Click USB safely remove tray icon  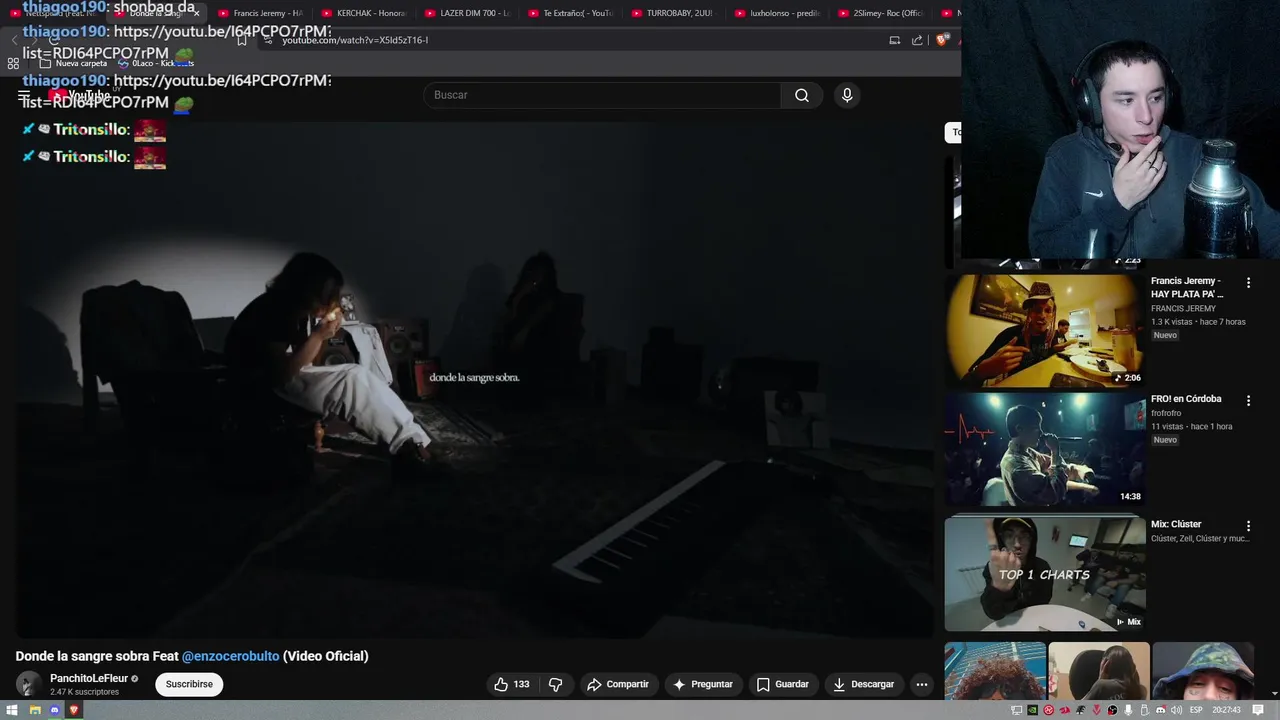coord(1144,710)
